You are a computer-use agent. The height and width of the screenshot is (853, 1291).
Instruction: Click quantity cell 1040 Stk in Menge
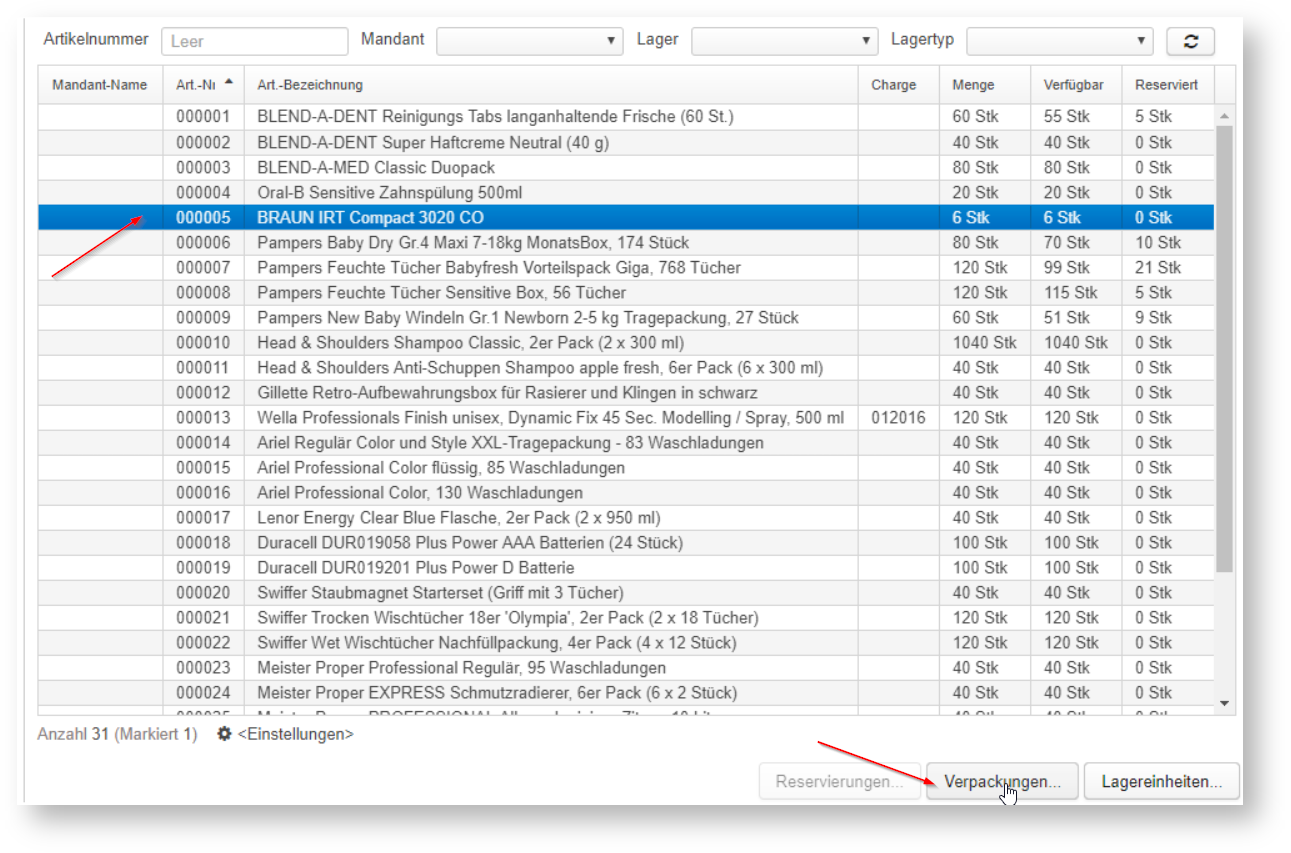point(984,342)
